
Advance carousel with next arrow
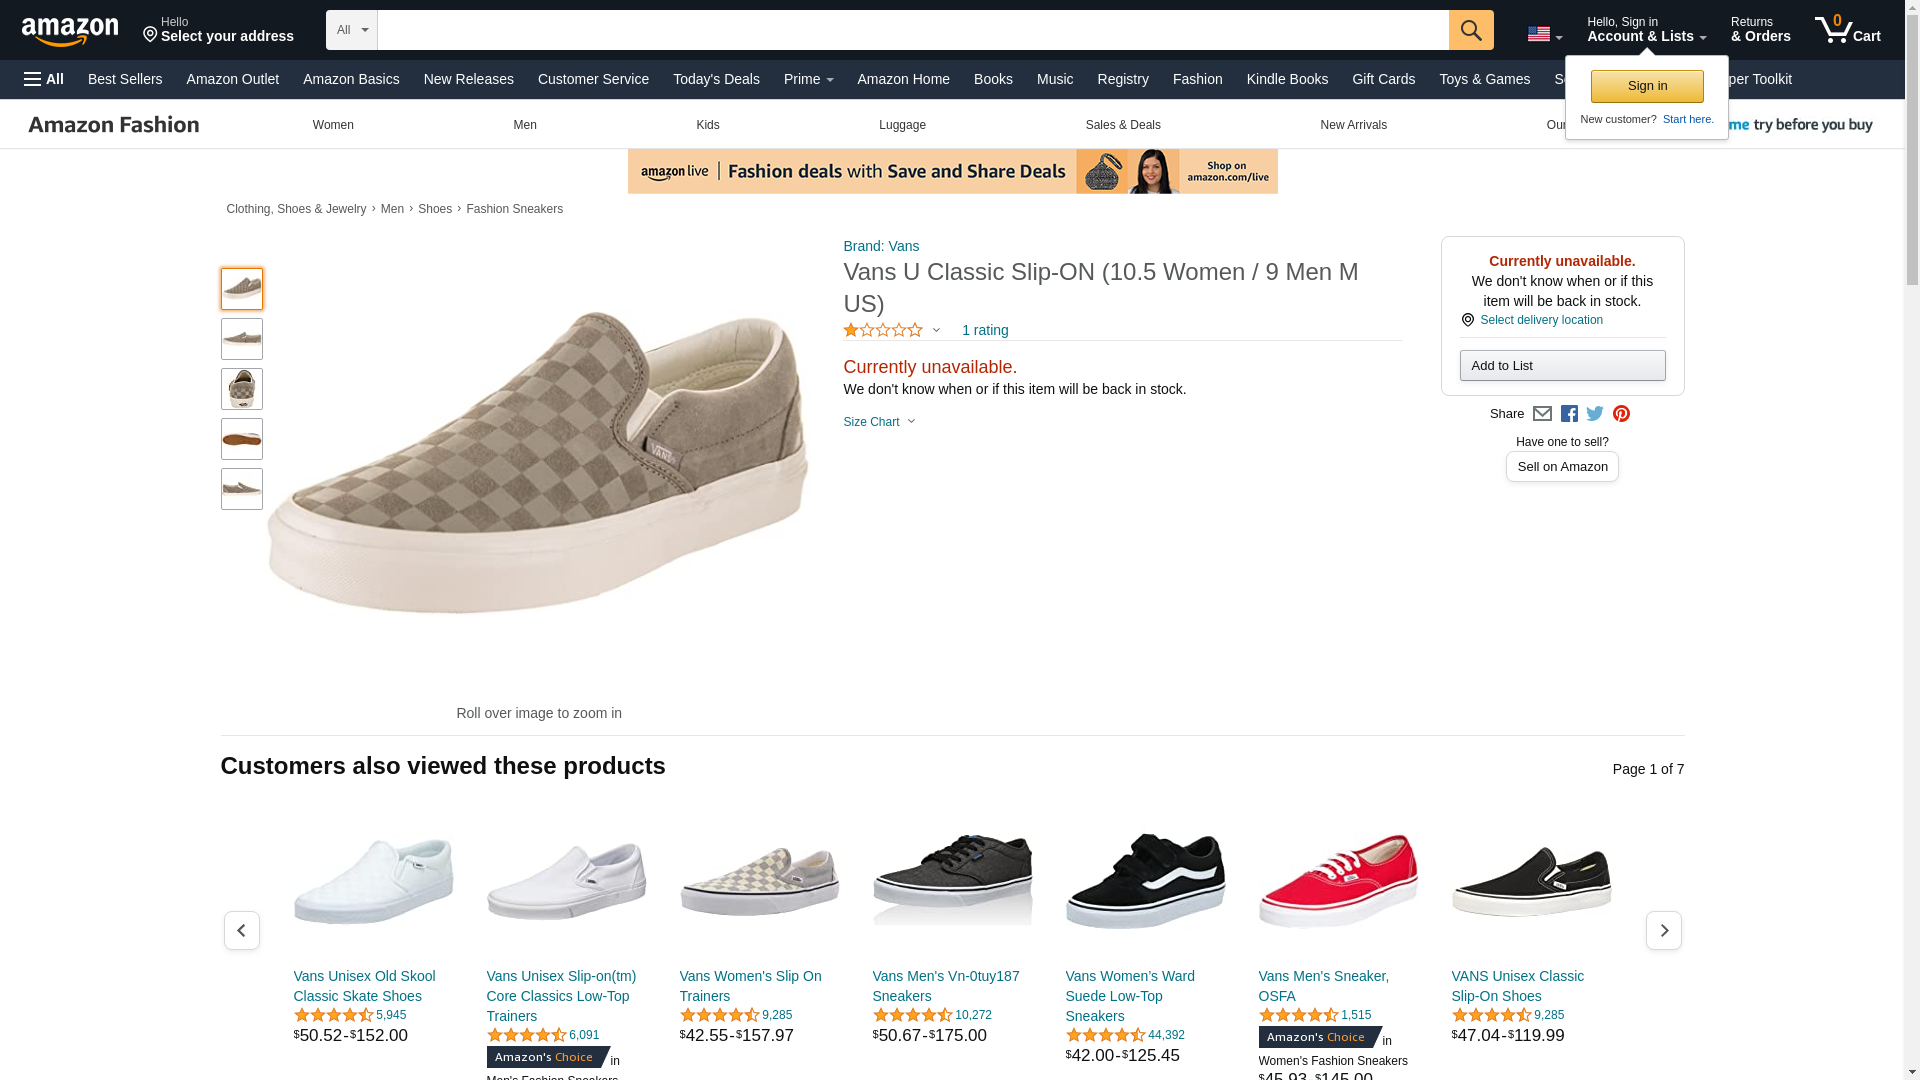[1663, 930]
